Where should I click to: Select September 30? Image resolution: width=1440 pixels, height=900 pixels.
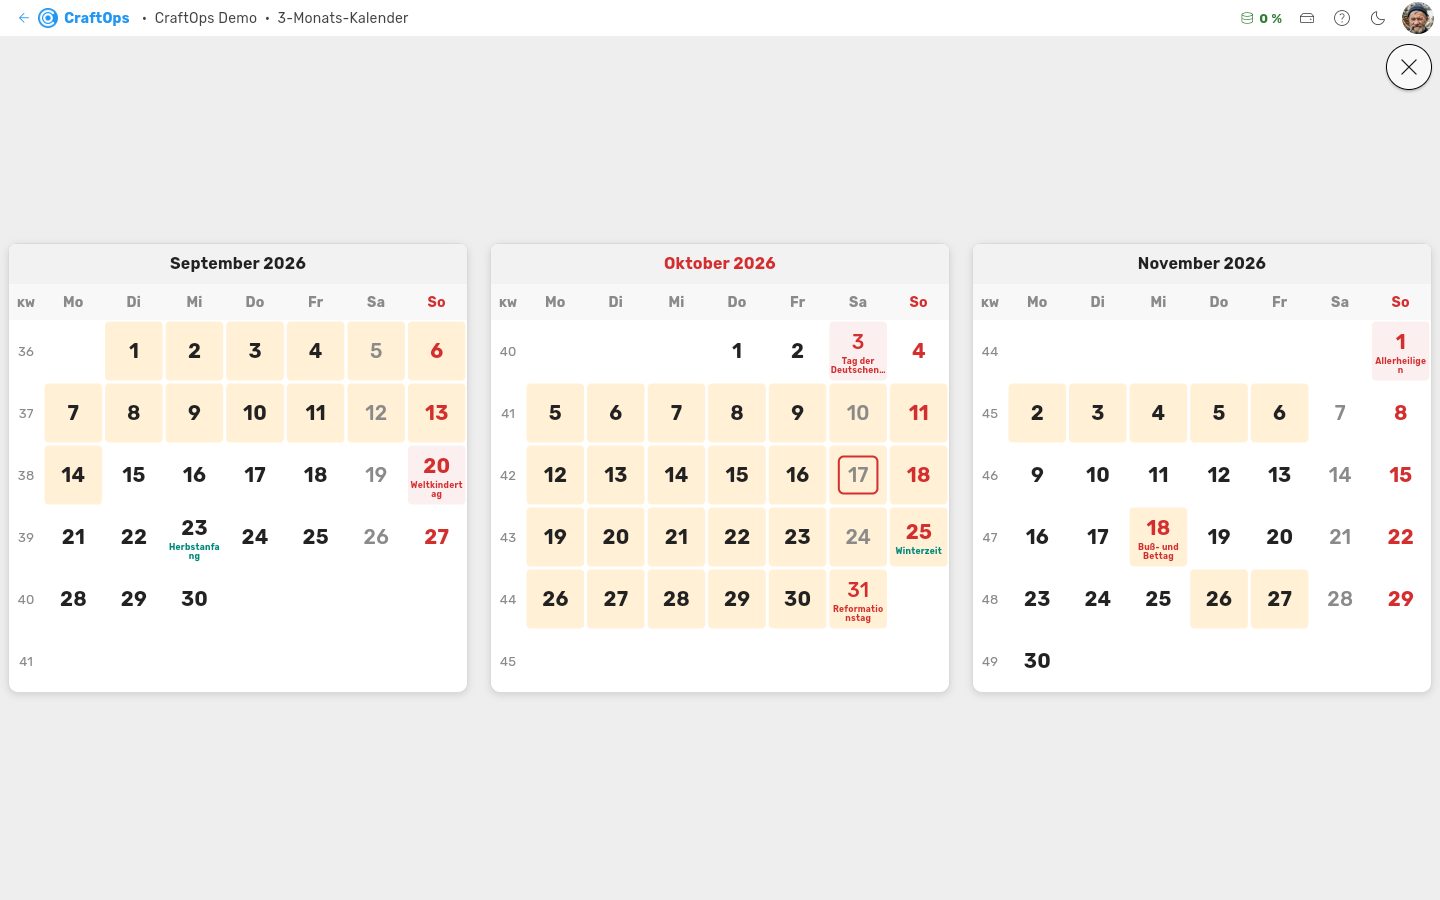point(194,599)
